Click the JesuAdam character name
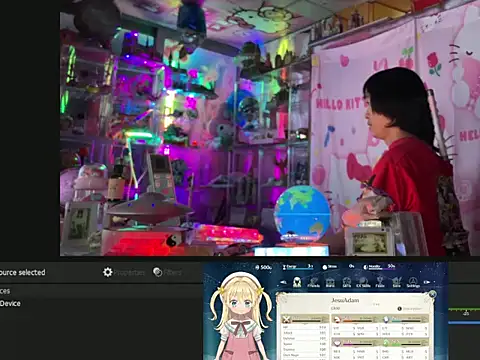 point(345,300)
